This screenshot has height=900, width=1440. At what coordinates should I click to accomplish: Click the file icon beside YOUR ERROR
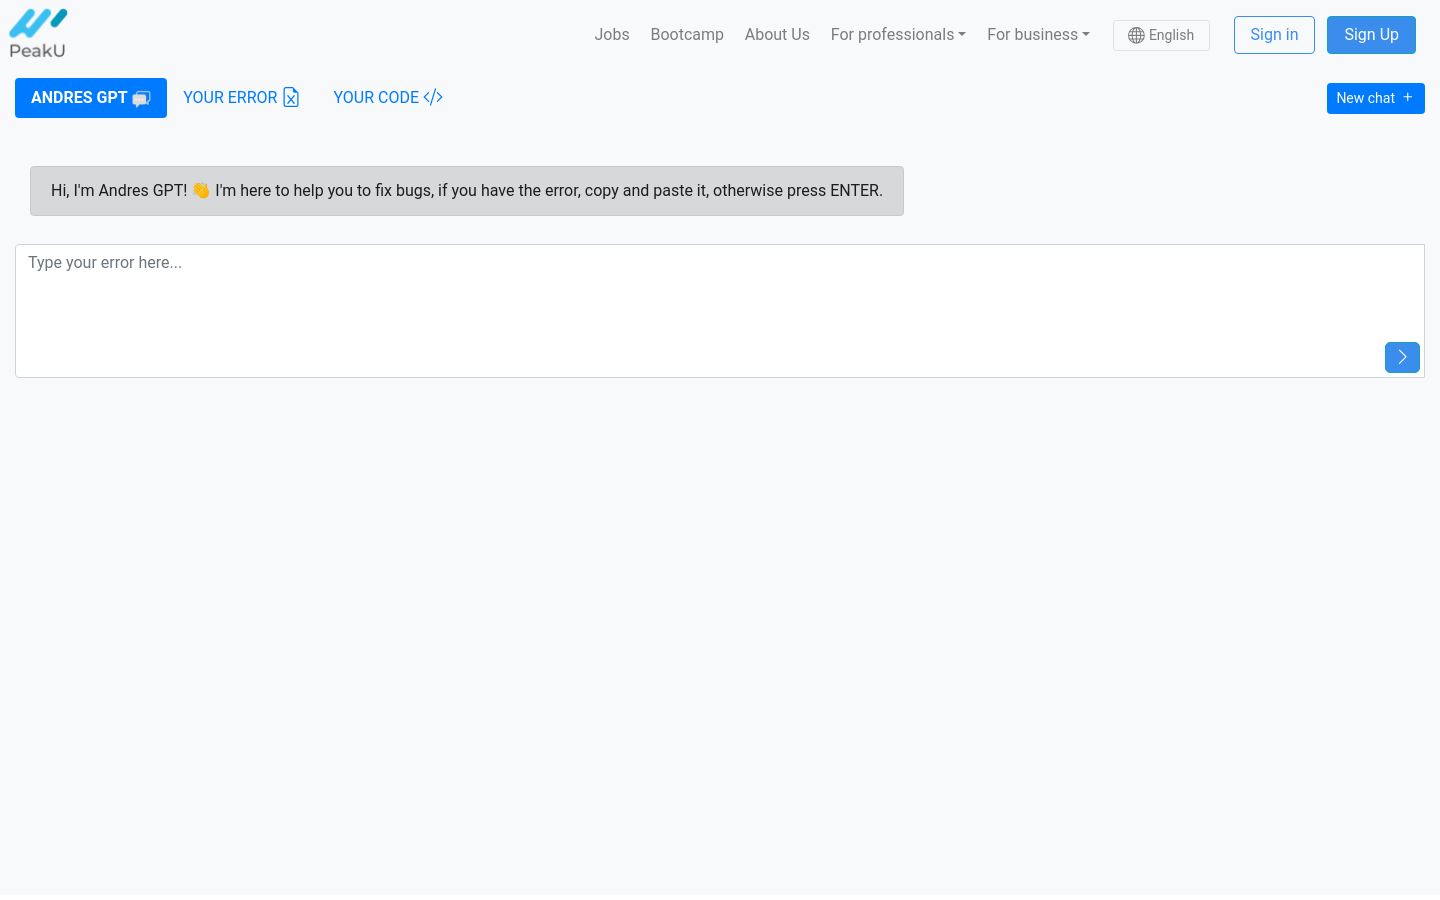(x=291, y=97)
